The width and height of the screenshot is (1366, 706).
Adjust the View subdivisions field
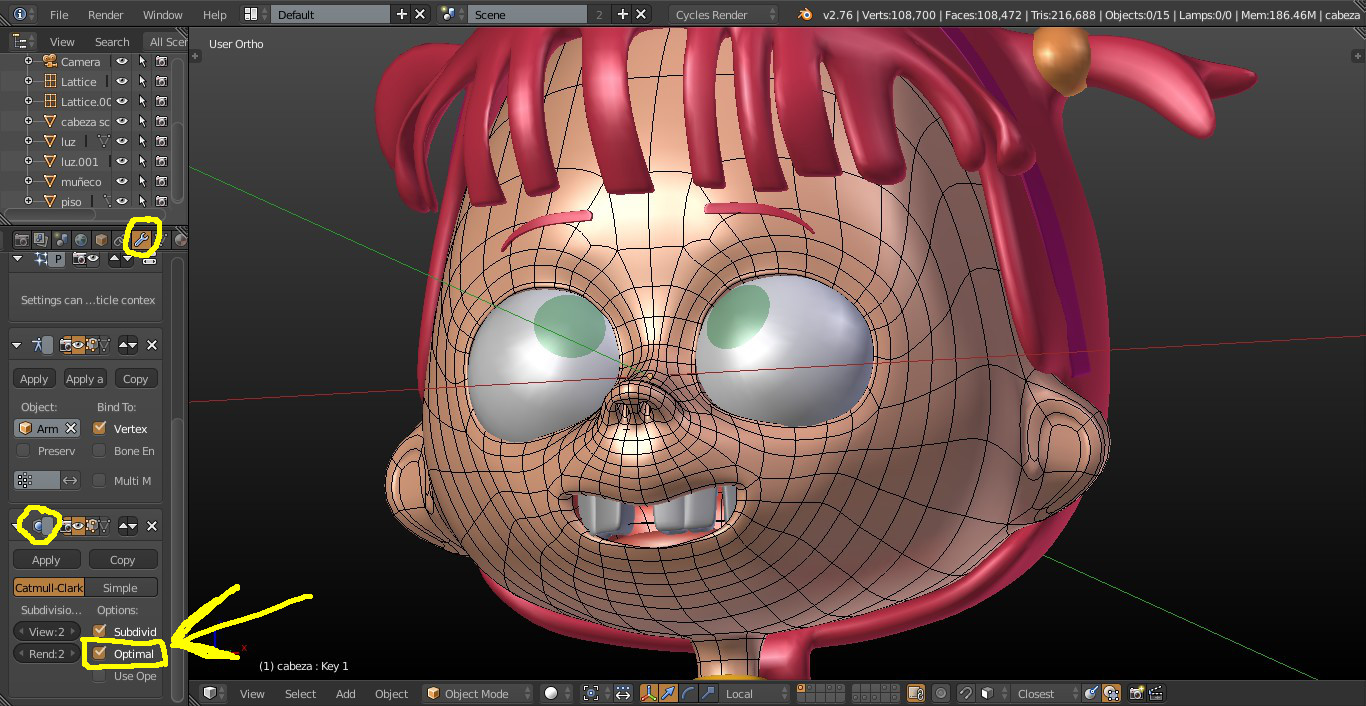tap(47, 632)
